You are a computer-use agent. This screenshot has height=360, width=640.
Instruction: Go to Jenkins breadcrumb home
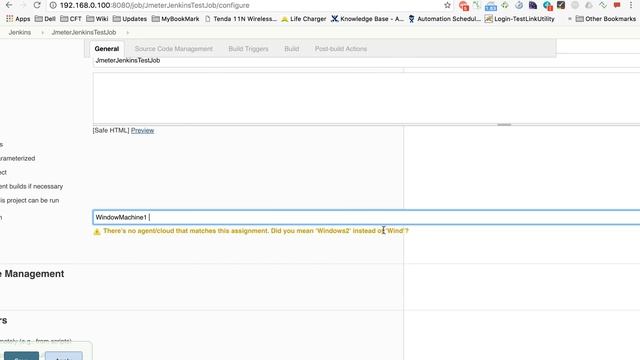pos(20,32)
